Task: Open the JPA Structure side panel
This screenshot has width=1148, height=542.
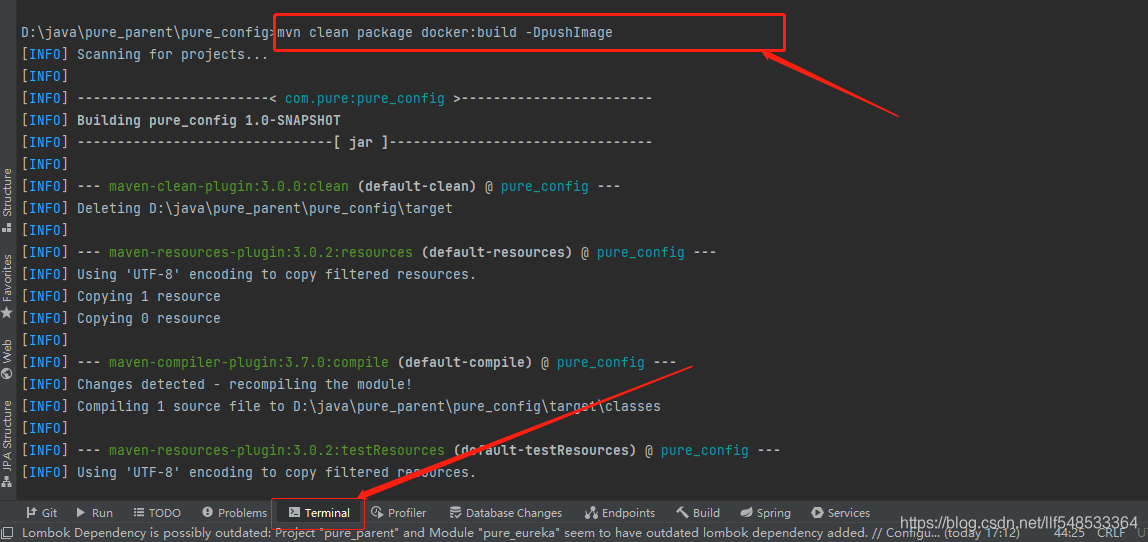Action: point(7,444)
